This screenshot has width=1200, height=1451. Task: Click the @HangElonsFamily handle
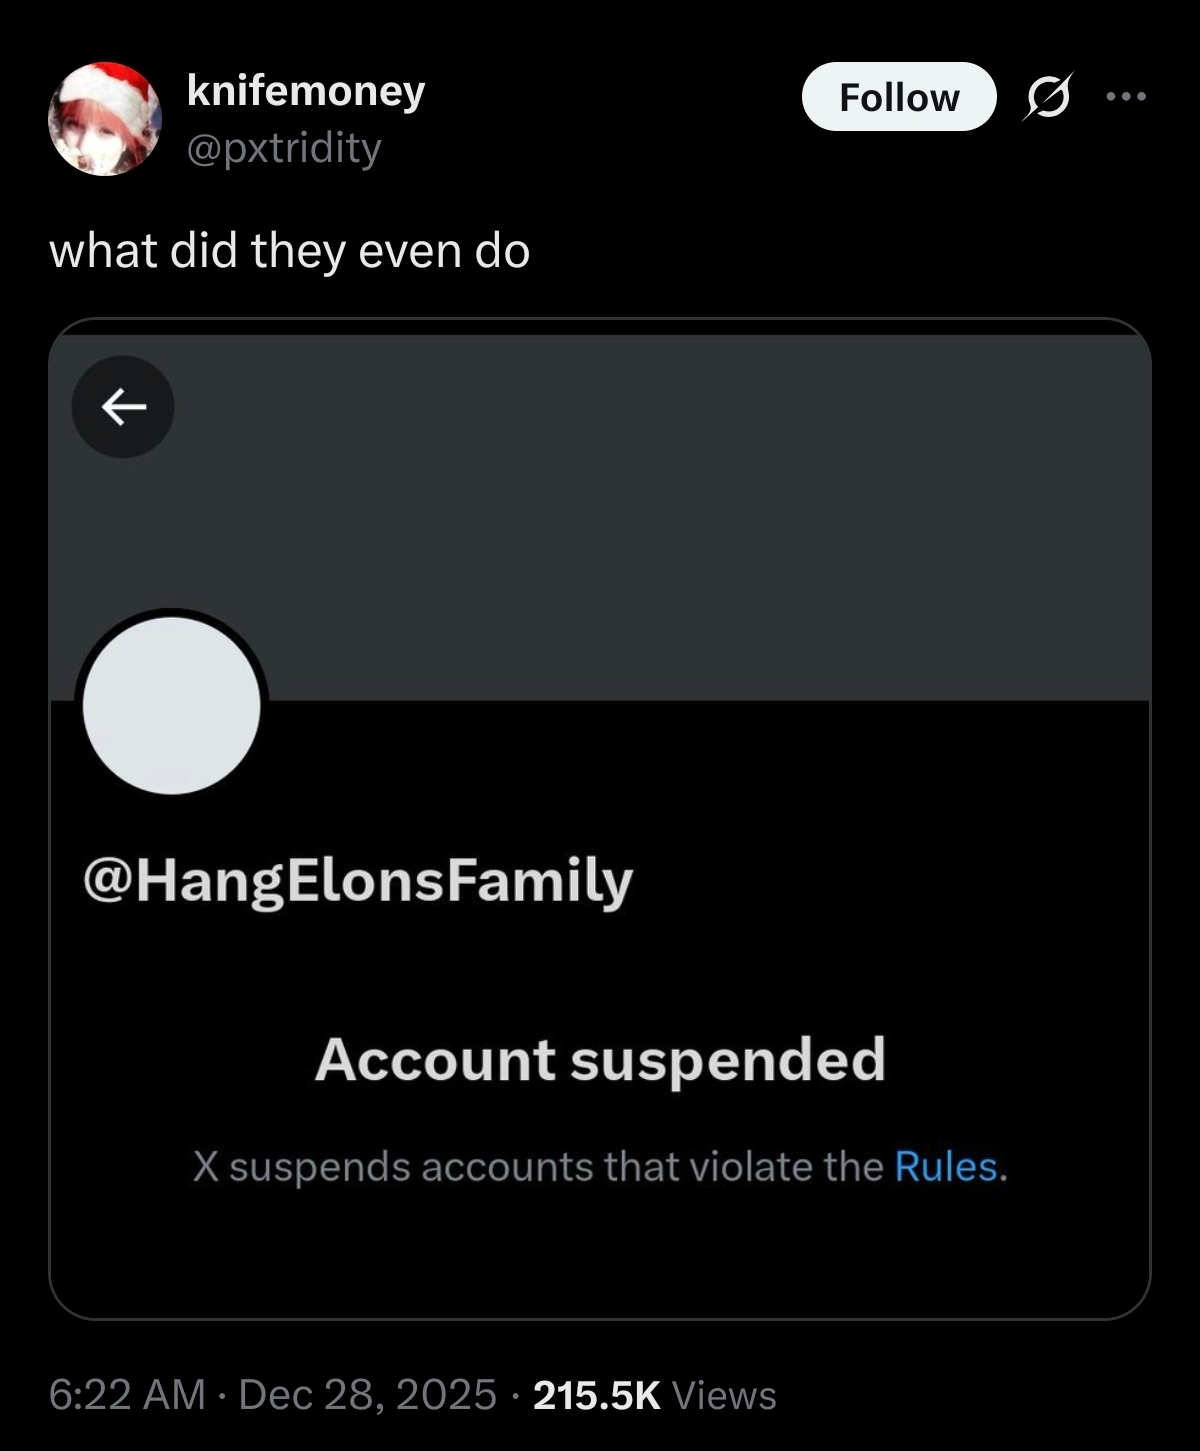(x=358, y=880)
